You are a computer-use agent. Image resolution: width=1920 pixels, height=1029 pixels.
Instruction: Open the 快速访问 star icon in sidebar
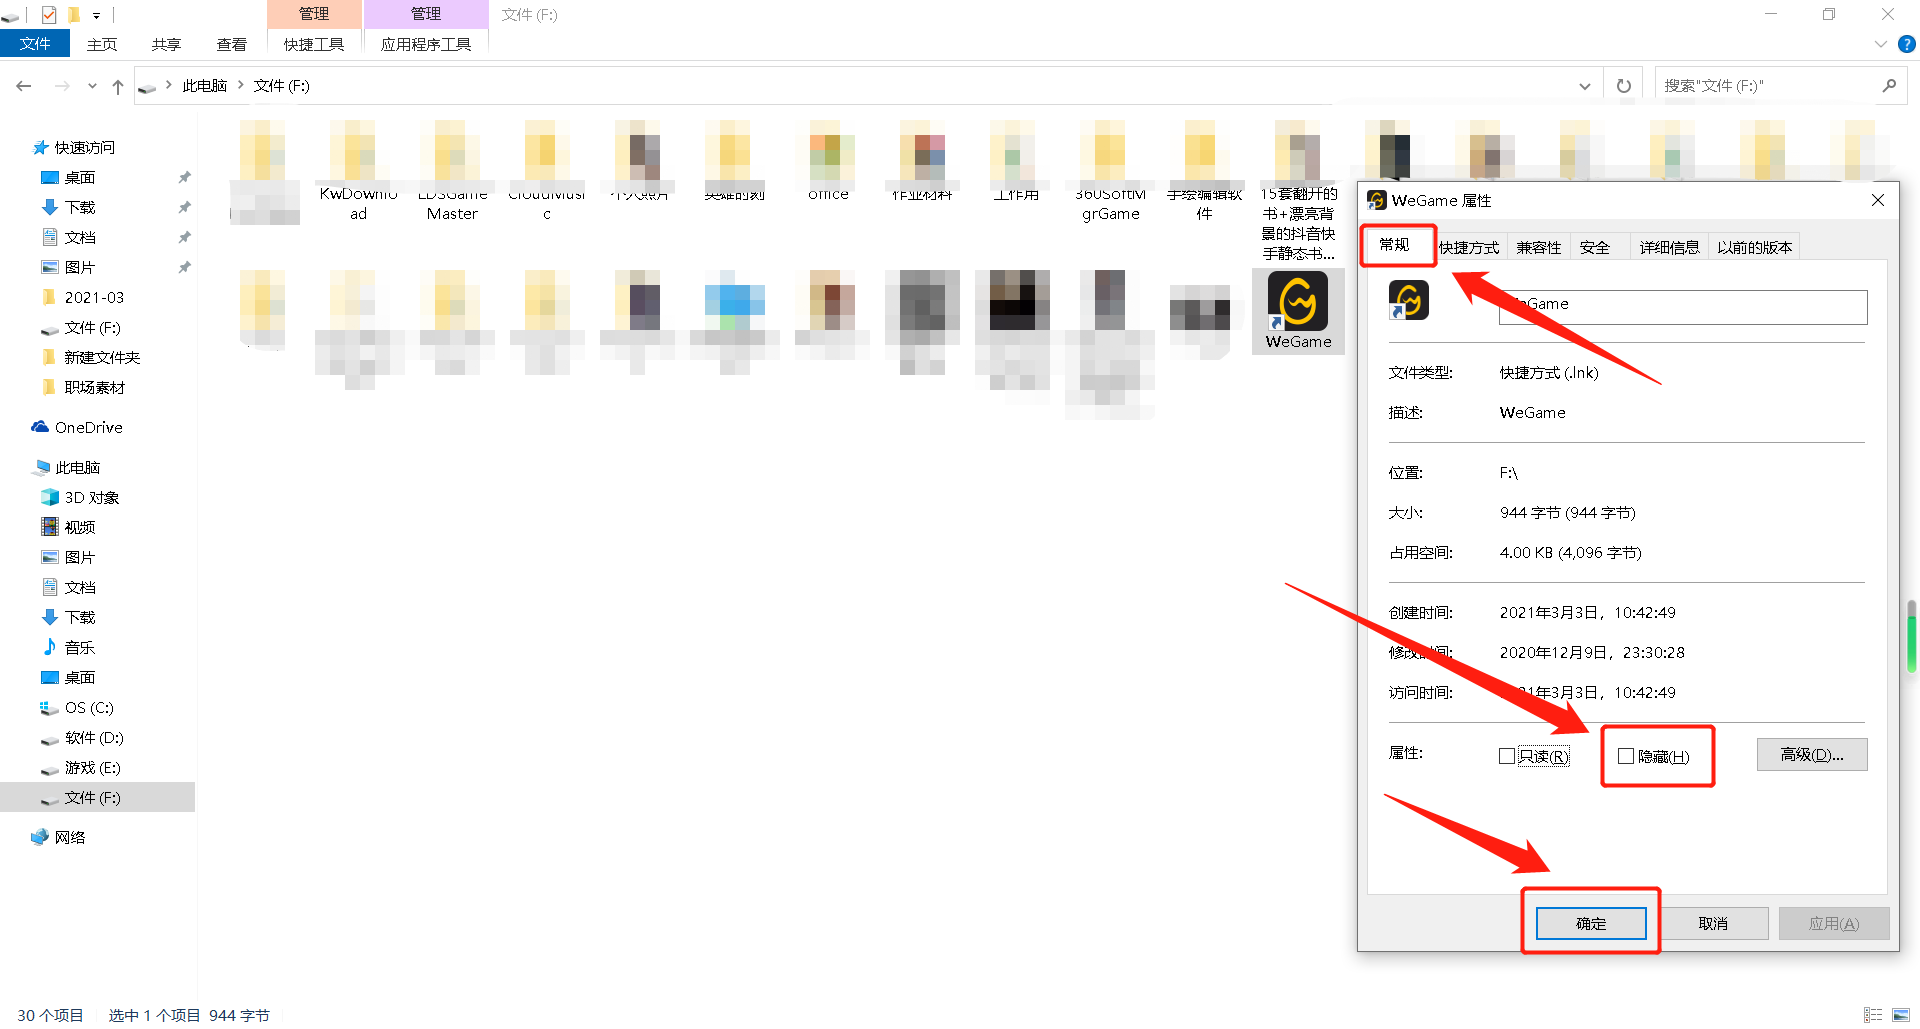pos(41,148)
